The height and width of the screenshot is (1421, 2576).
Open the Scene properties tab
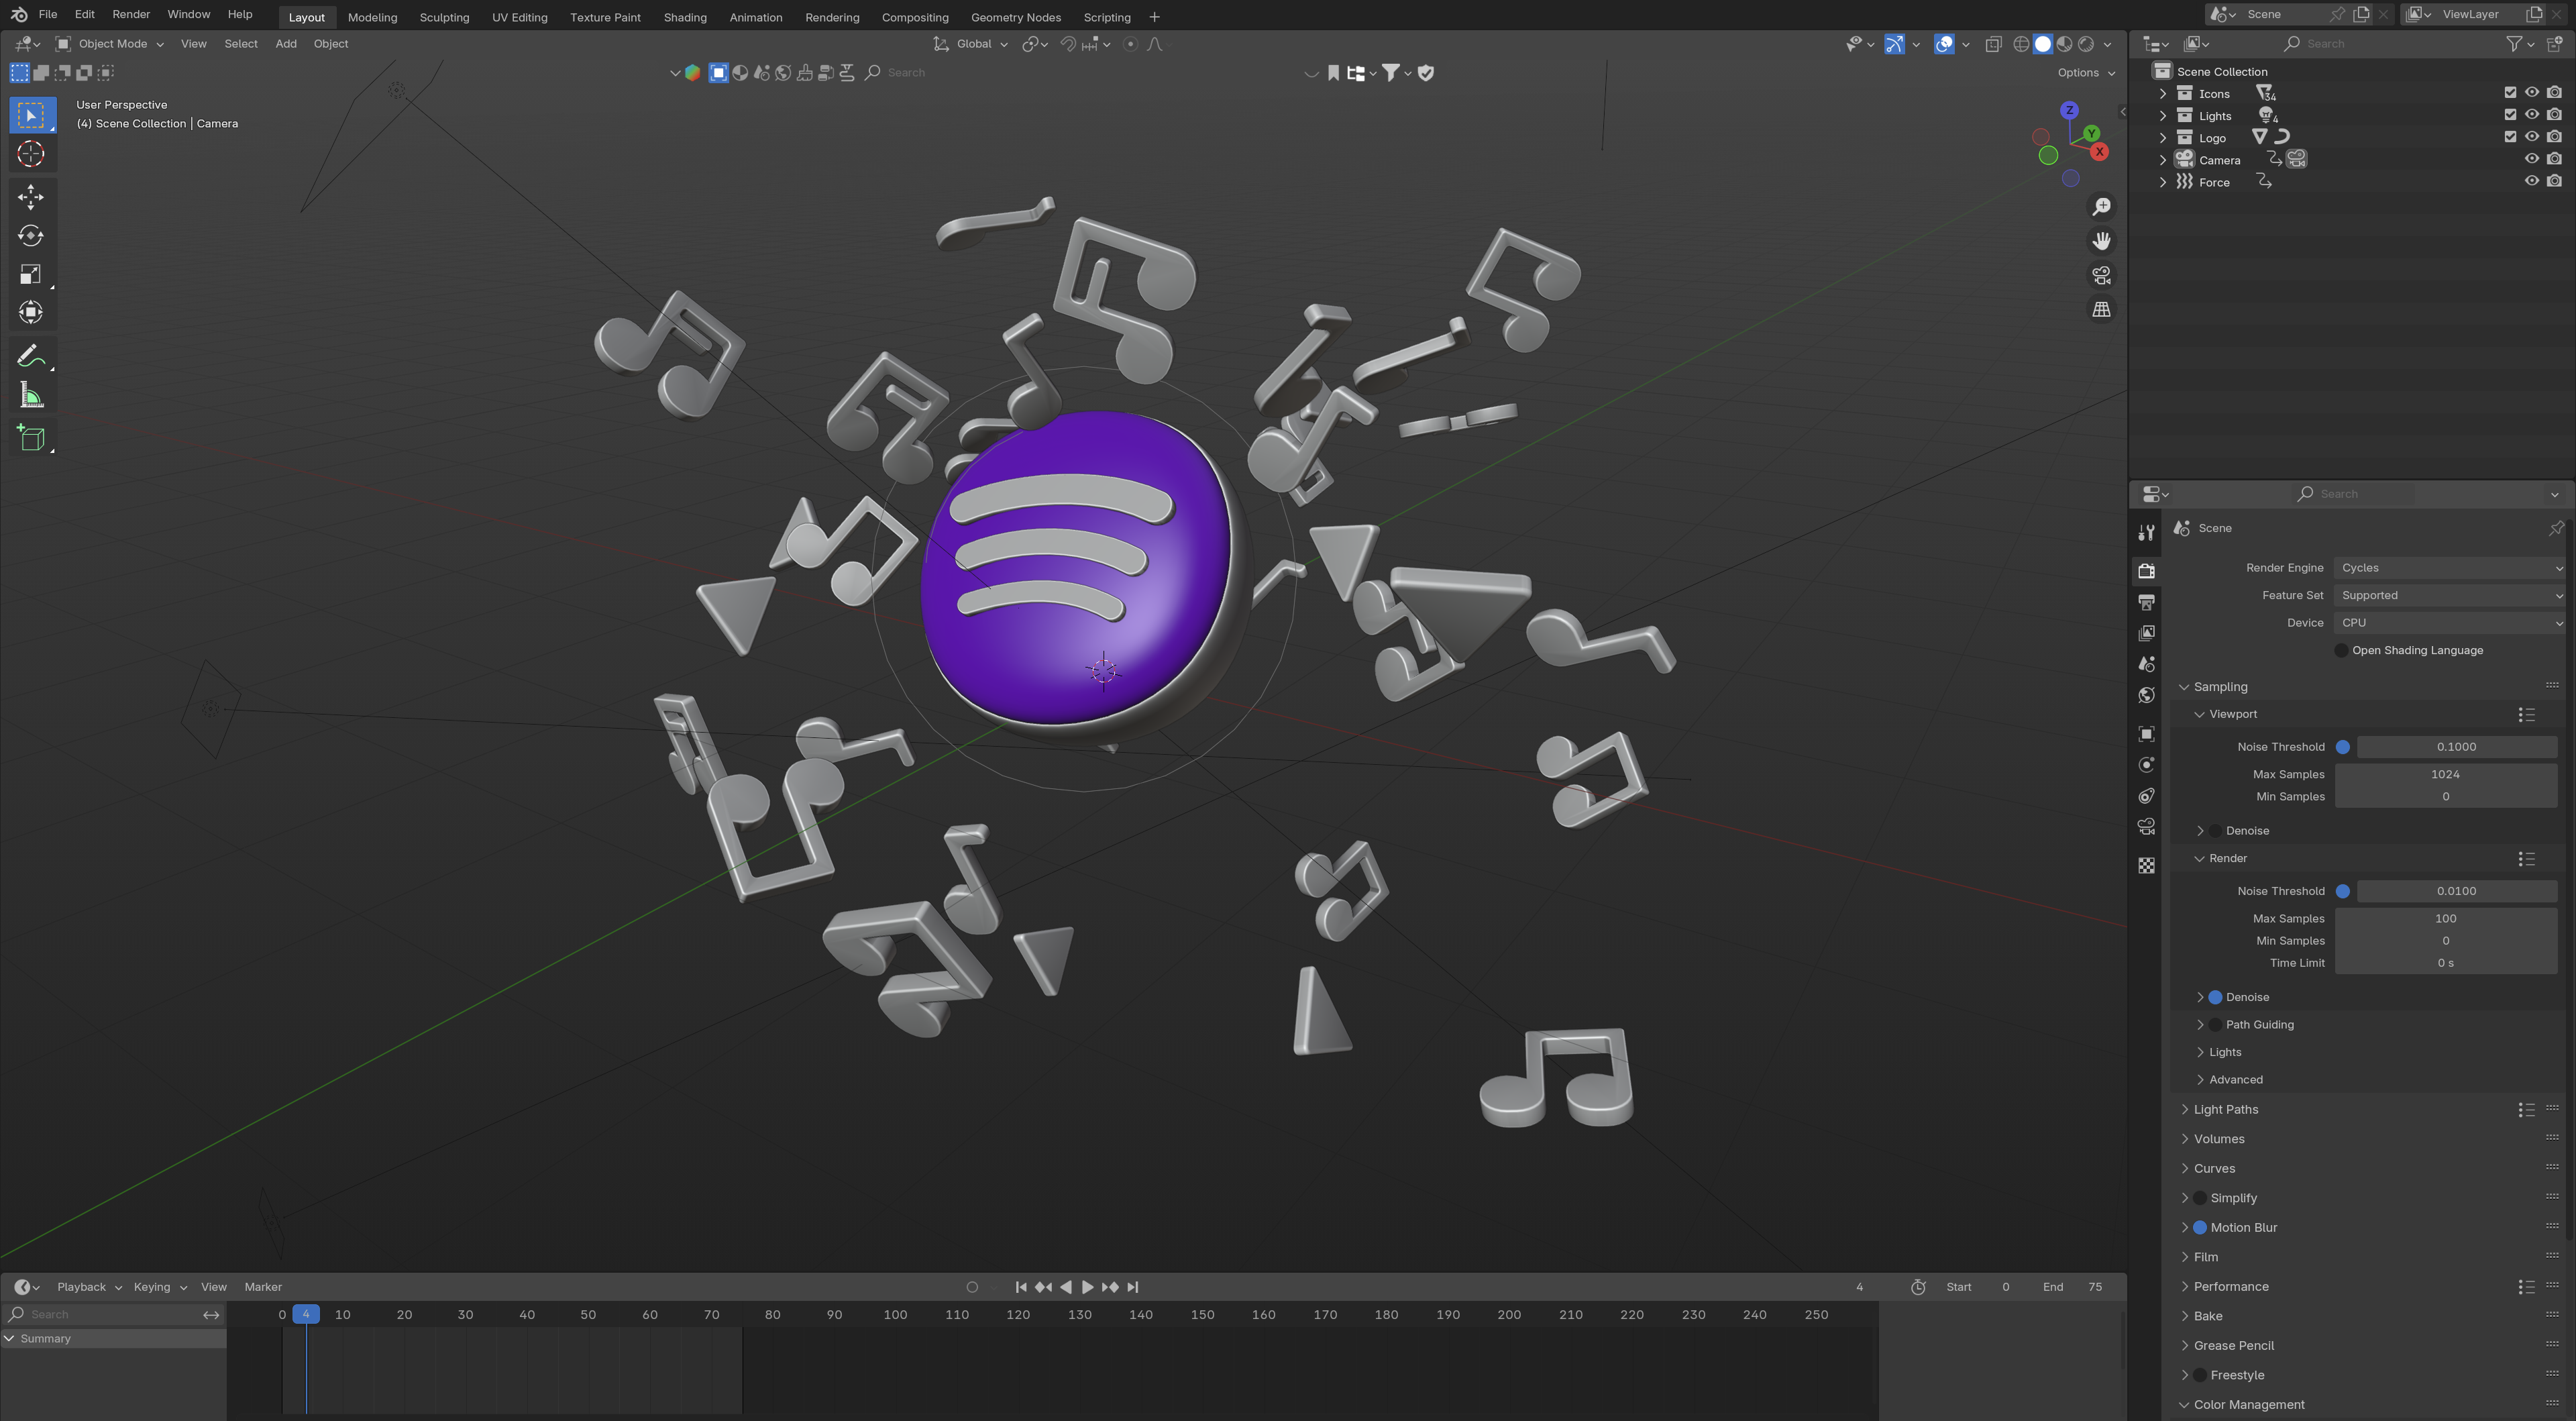click(x=2146, y=664)
